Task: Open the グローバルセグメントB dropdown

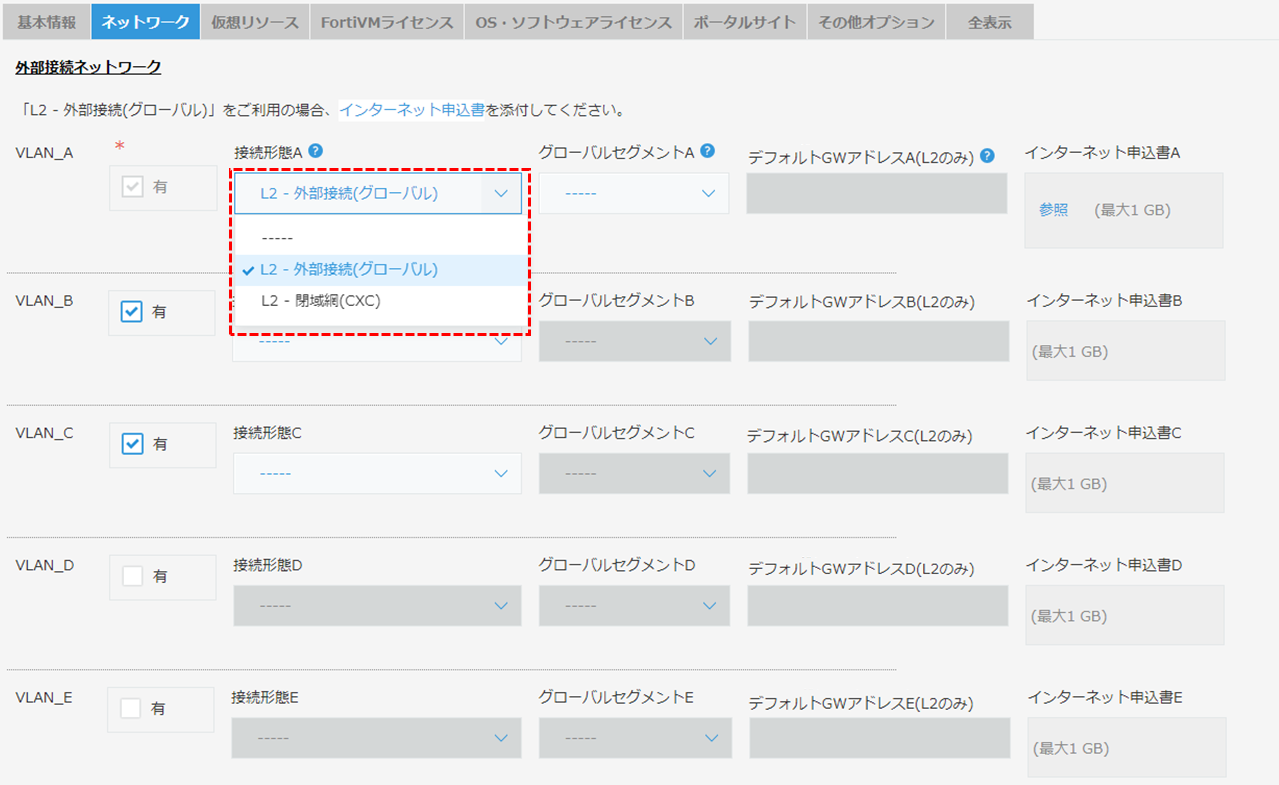Action: pyautogui.click(x=635, y=341)
